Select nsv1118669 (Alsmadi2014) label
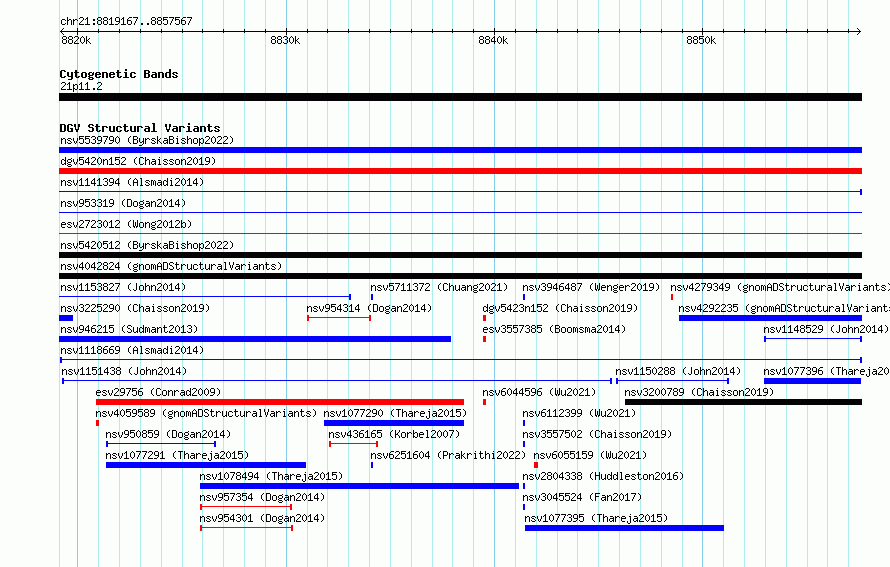The image size is (890, 567). [x=132, y=350]
